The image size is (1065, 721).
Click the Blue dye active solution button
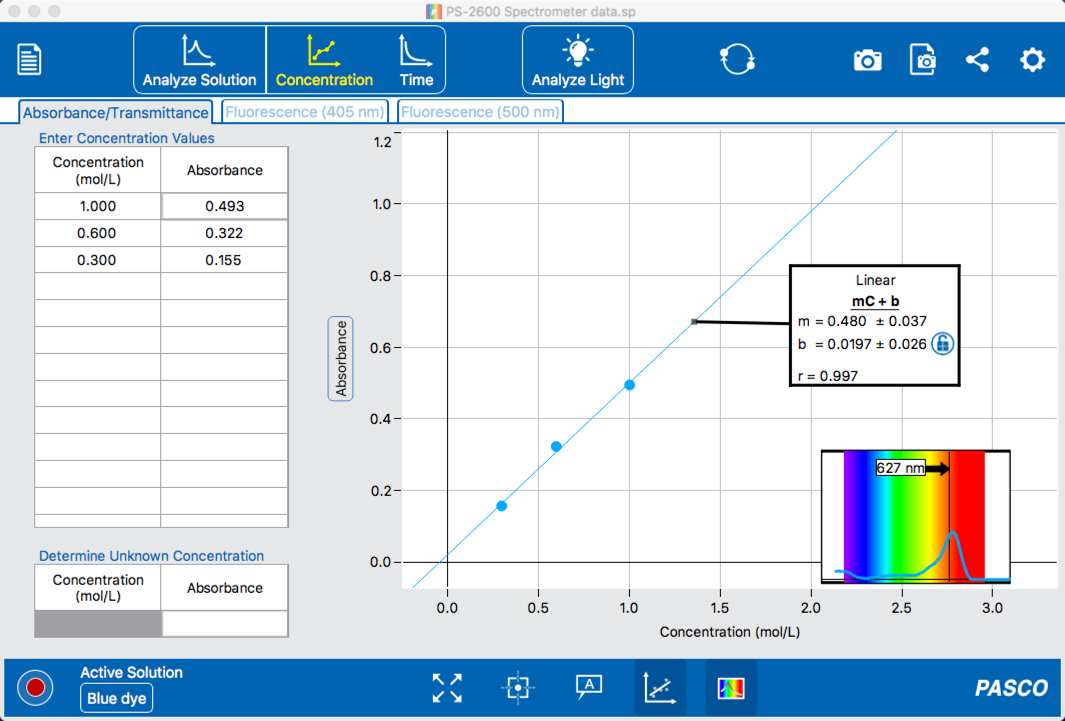coord(116,698)
